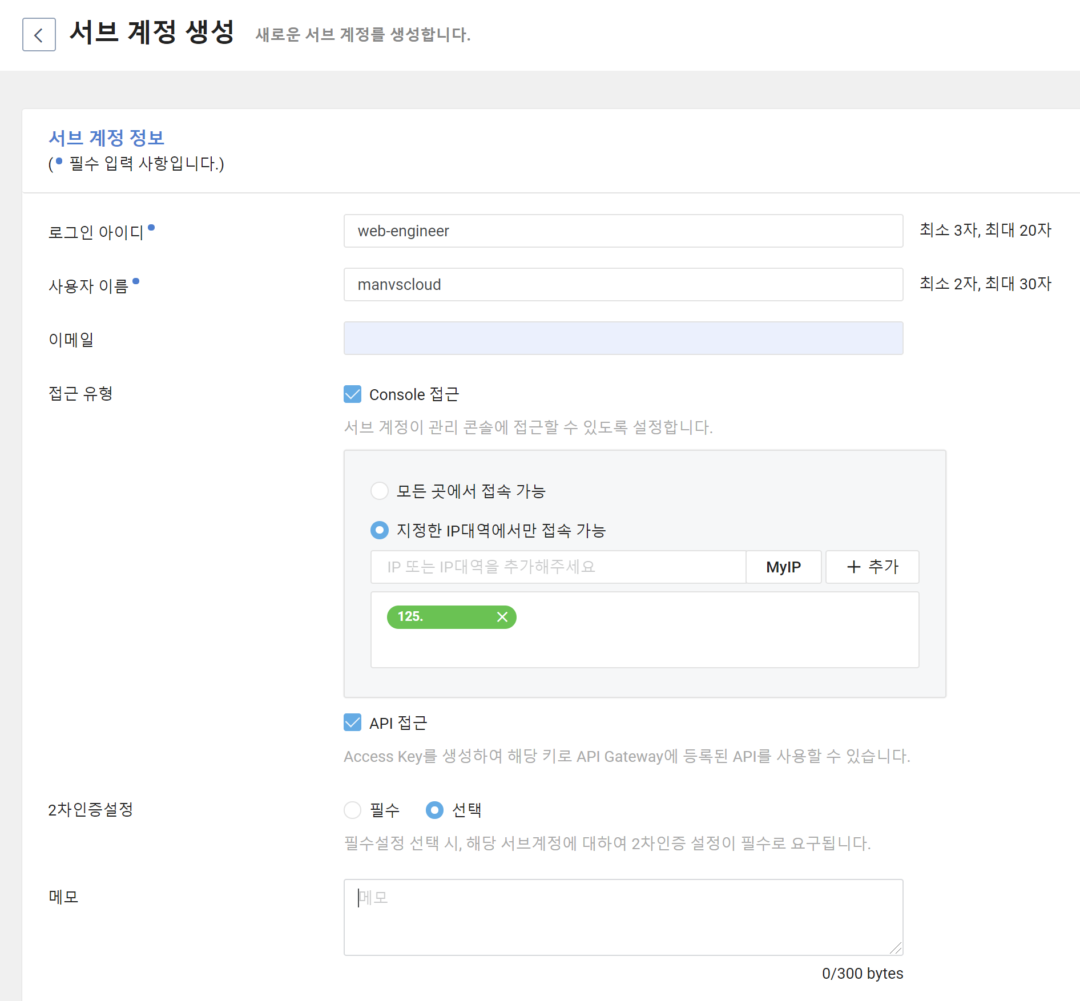Screen dimensions: 1080x1001
Task: Remove the 125. IP tag via its X icon
Action: [x=502, y=617]
